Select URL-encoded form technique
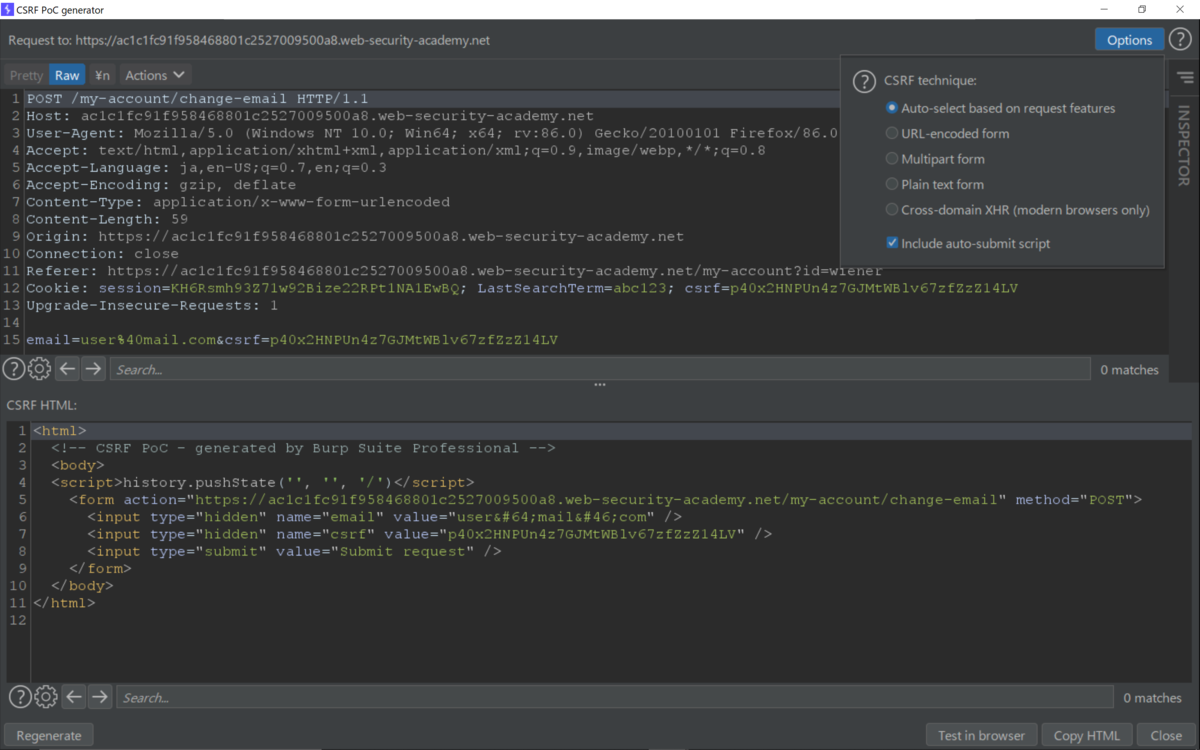The image size is (1200, 750). (x=947, y=133)
